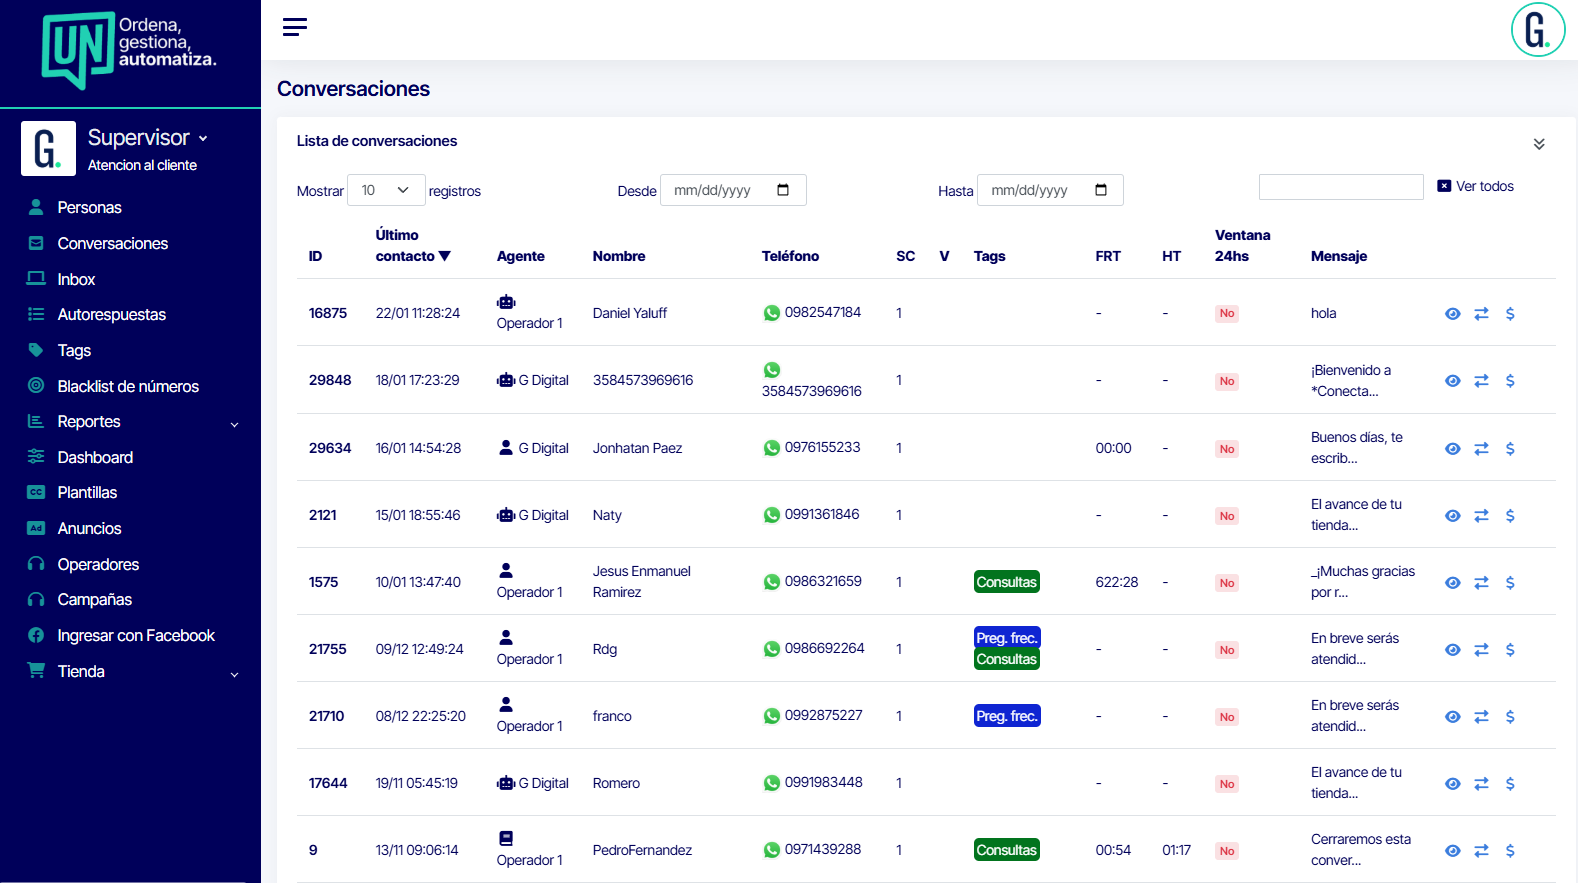1578x883 pixels.
Task: Go to Dashboard in sidebar menu
Action: pos(95,457)
